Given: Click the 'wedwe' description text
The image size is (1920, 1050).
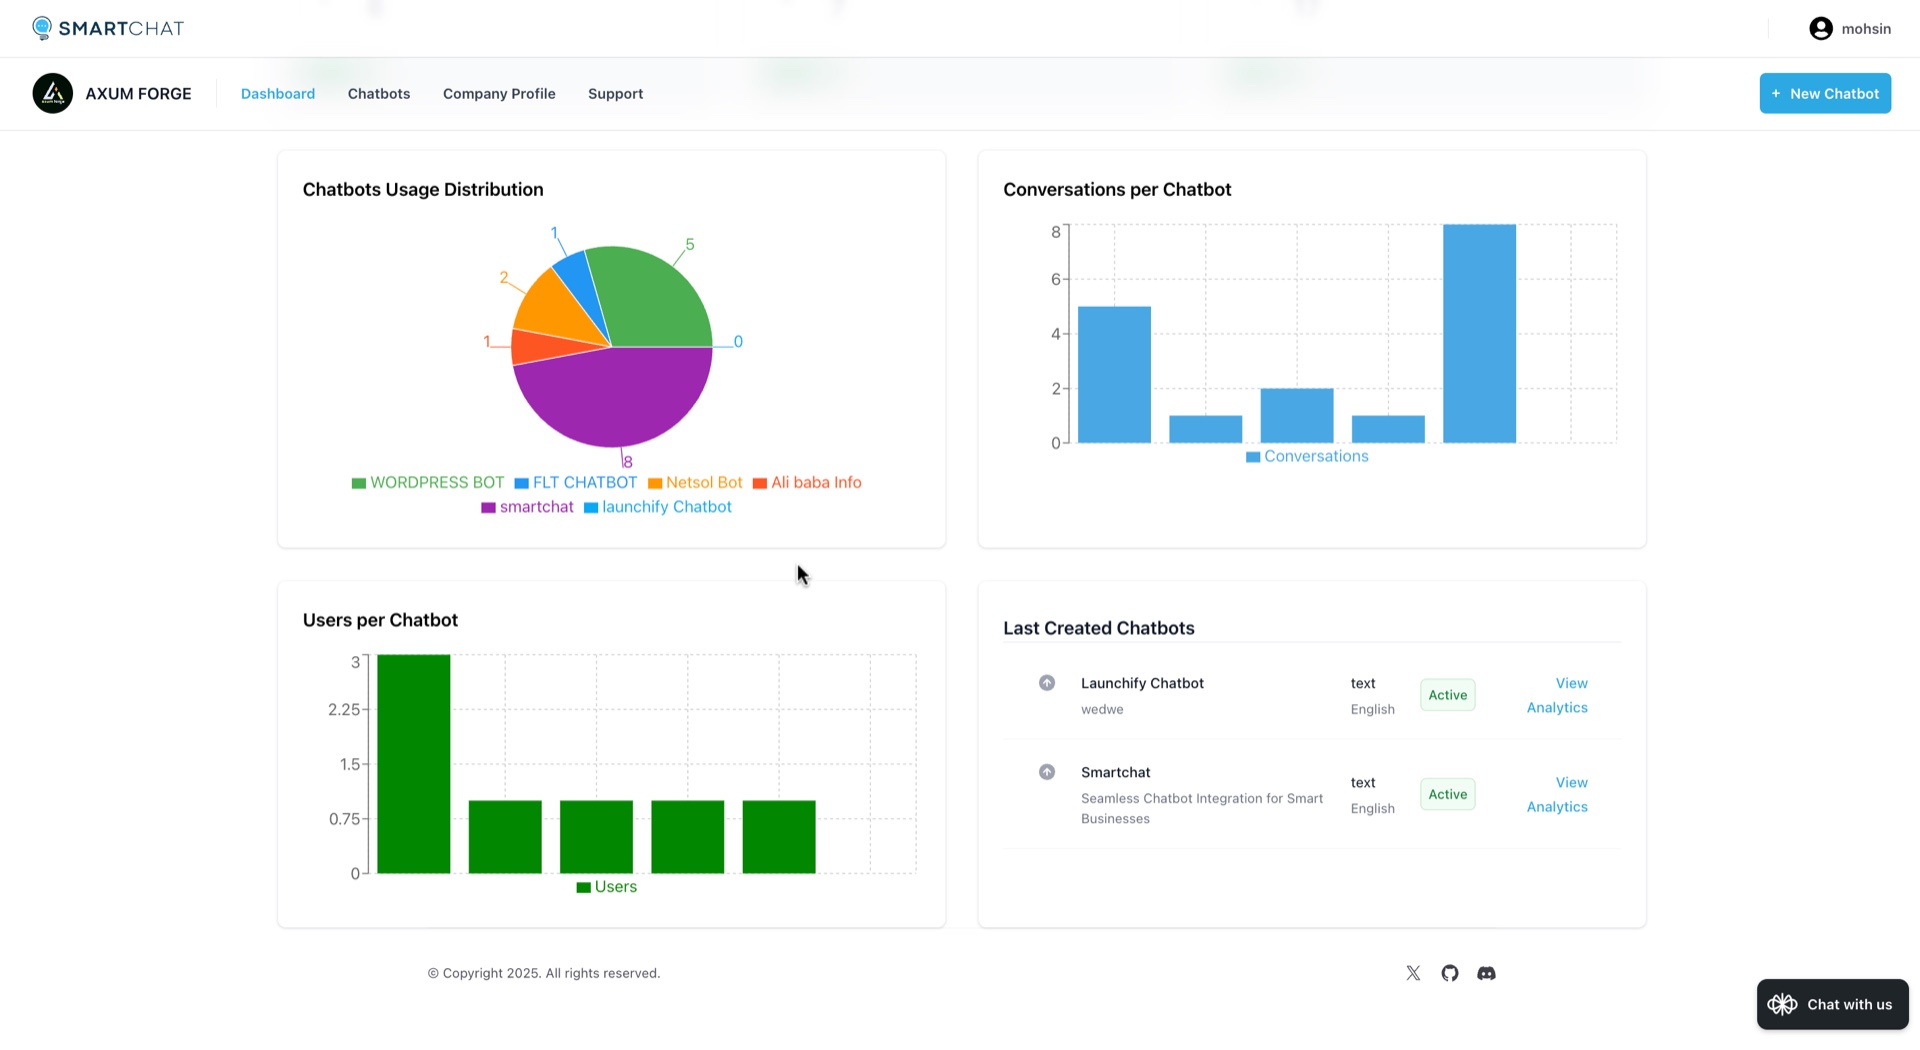Looking at the screenshot, I should coord(1102,709).
